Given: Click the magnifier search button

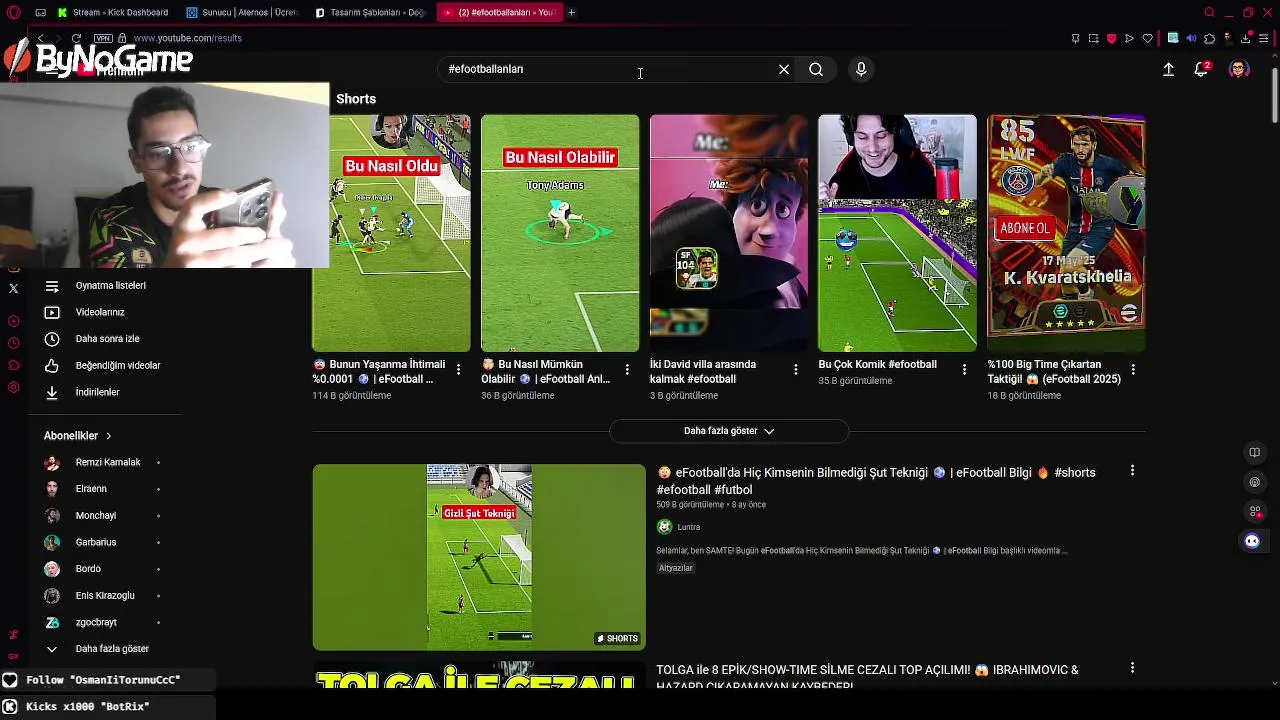Looking at the screenshot, I should point(816,69).
